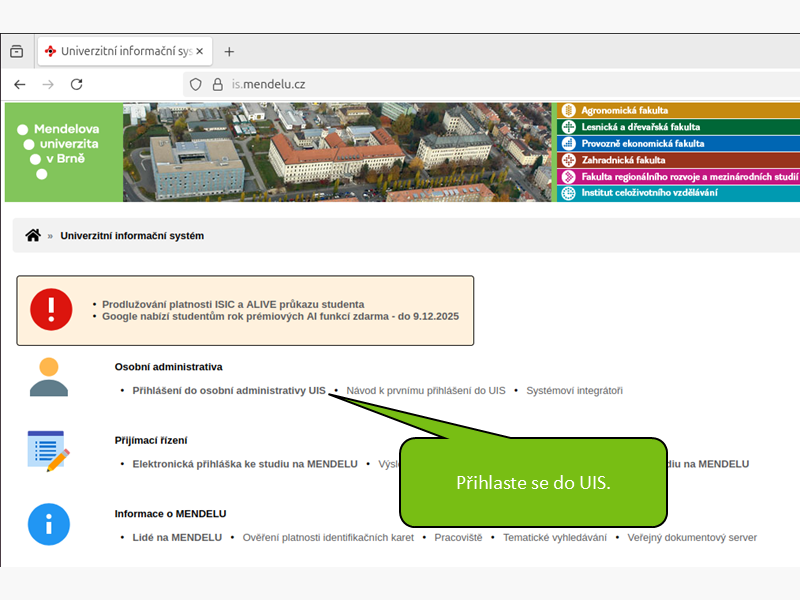
Task: Open Přihlášení do osobní administrativy UIS link
Action: tap(229, 390)
